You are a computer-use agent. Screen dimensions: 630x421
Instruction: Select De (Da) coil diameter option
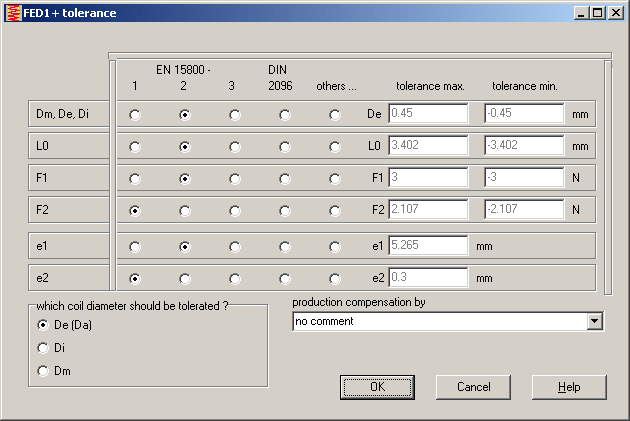click(x=43, y=325)
